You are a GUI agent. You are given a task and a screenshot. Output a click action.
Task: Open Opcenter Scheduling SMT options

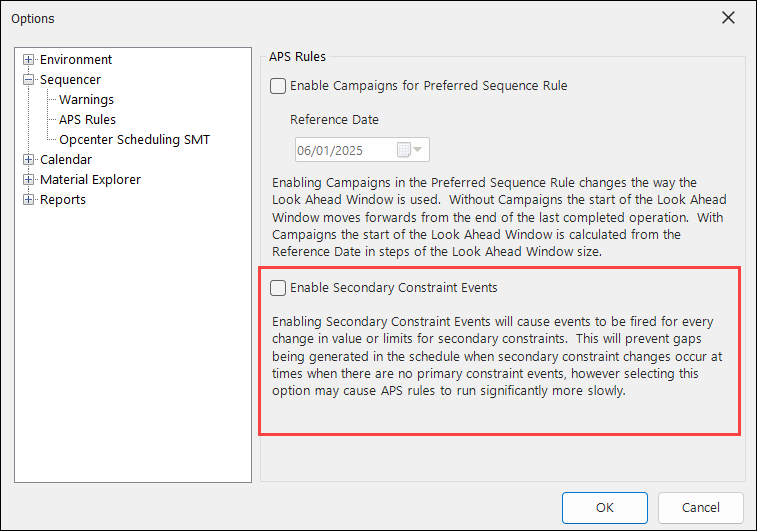[x=134, y=140]
